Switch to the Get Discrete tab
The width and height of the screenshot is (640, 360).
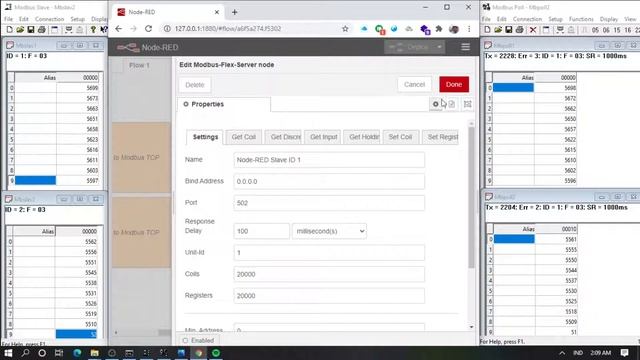(x=283, y=137)
